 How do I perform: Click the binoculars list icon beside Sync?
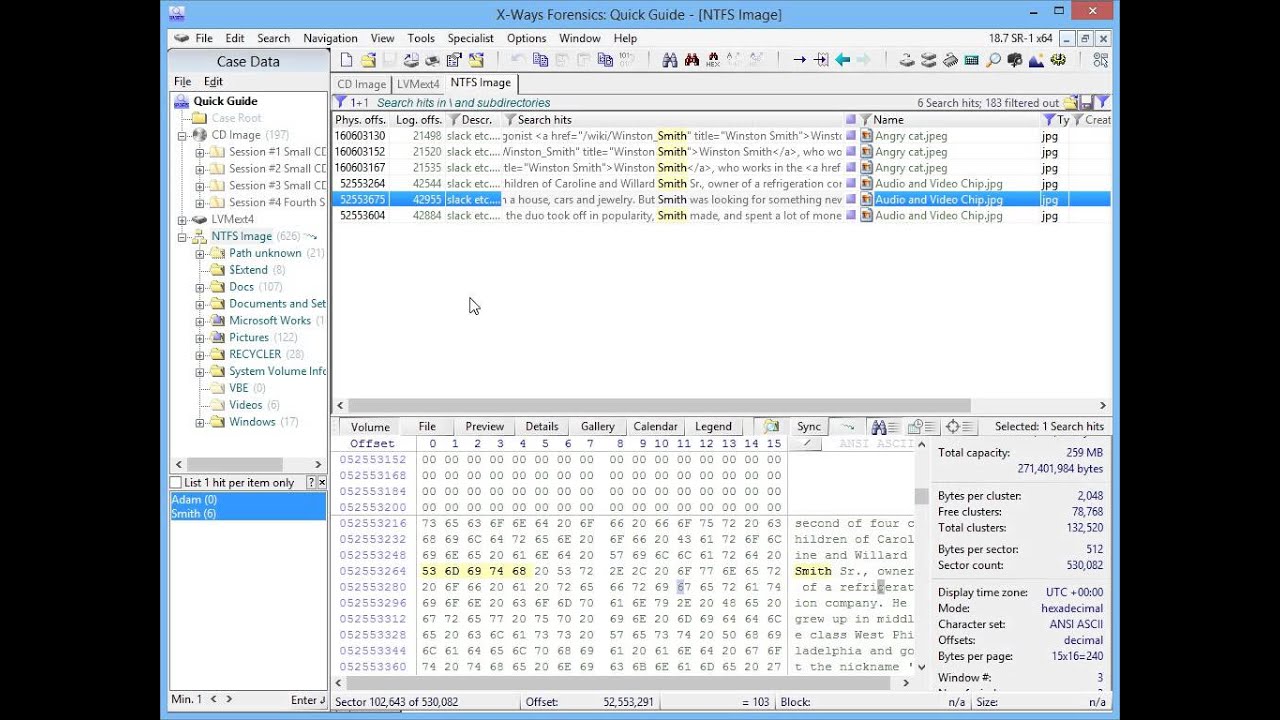click(x=887, y=426)
